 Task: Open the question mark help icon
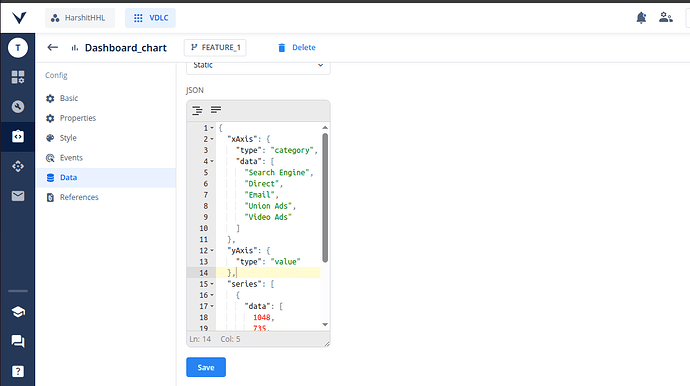coord(18,371)
